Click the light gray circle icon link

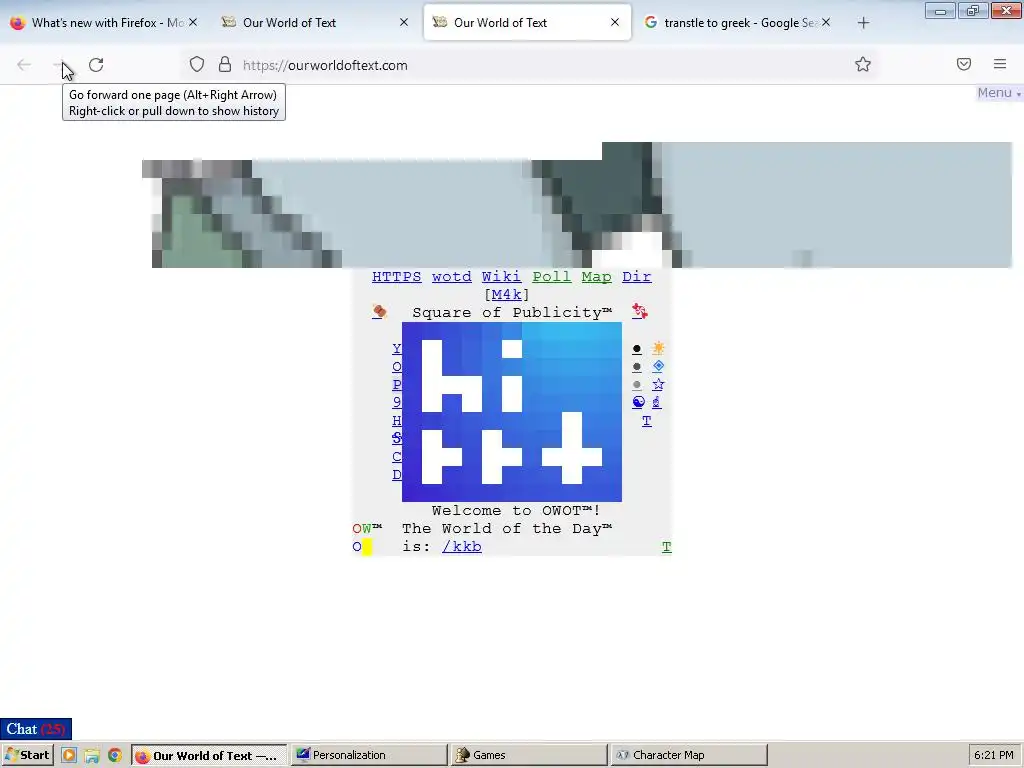point(637,385)
